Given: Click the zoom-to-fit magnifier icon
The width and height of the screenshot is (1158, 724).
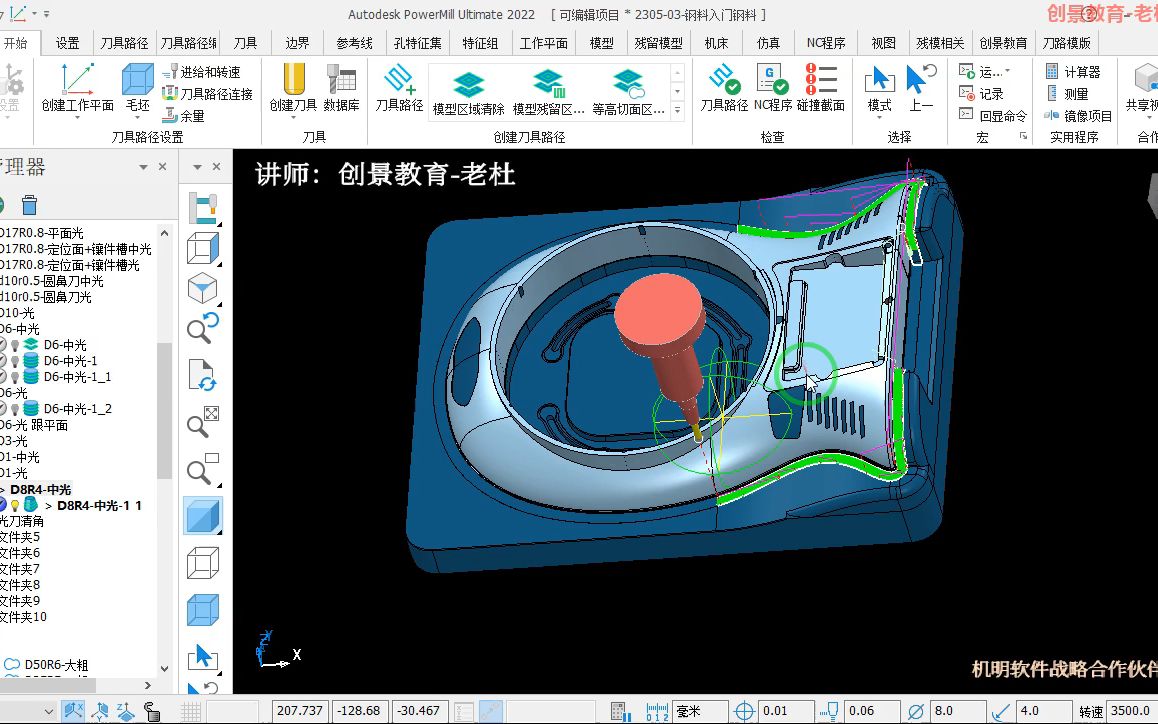Looking at the screenshot, I should click(x=202, y=422).
